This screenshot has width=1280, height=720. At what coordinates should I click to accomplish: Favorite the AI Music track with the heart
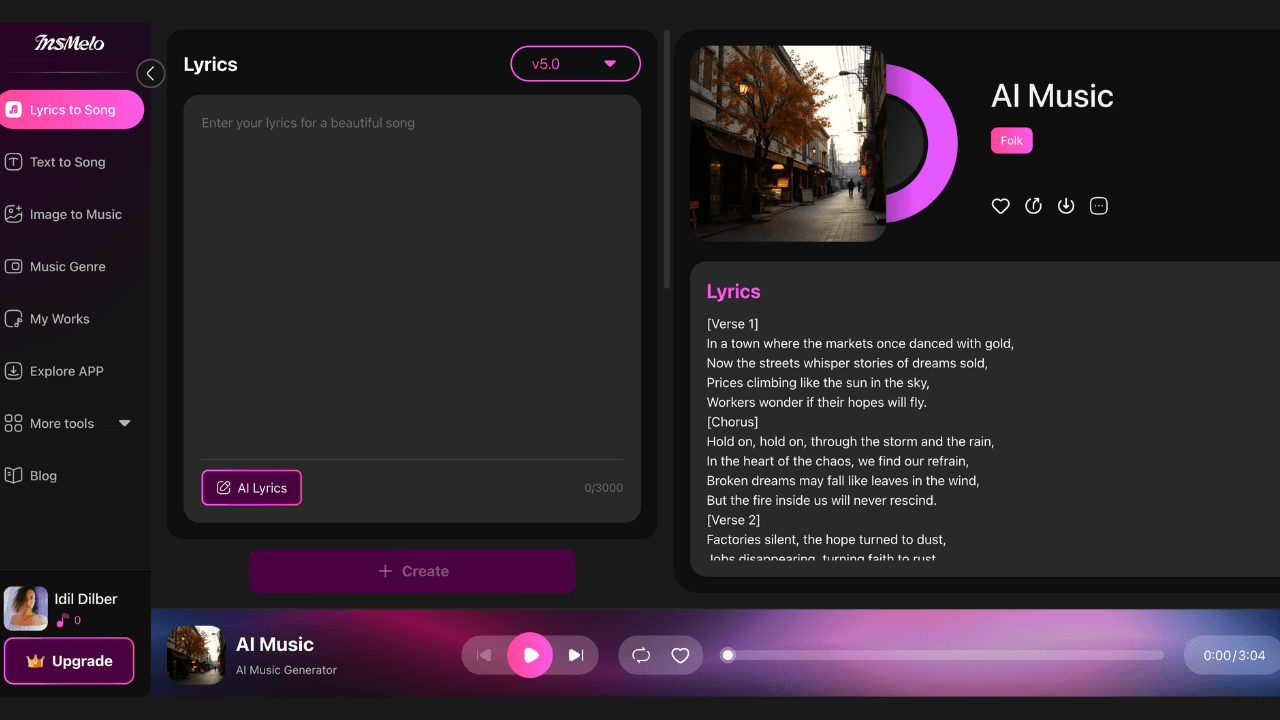1000,205
